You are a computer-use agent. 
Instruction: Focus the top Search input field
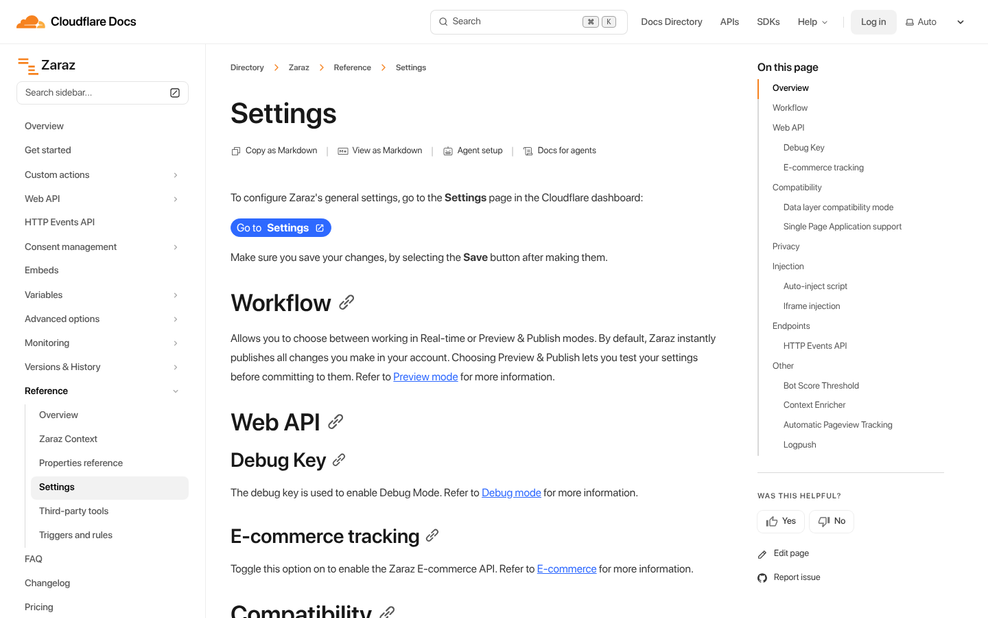pos(529,22)
